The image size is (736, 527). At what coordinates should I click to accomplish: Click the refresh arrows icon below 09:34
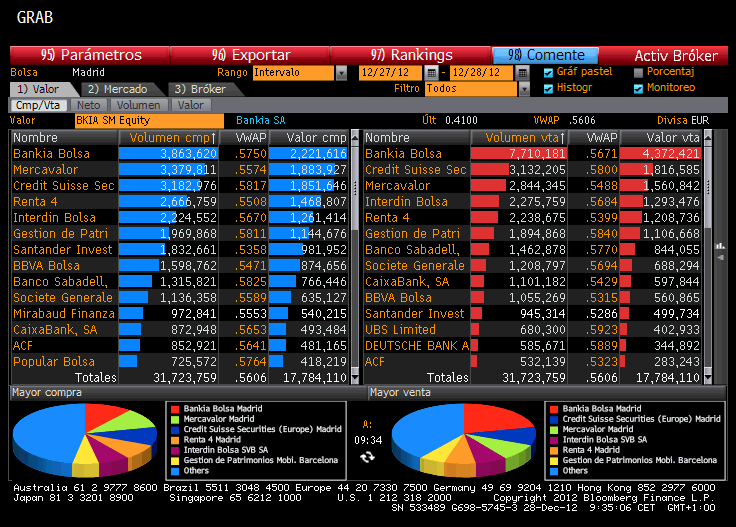368,457
